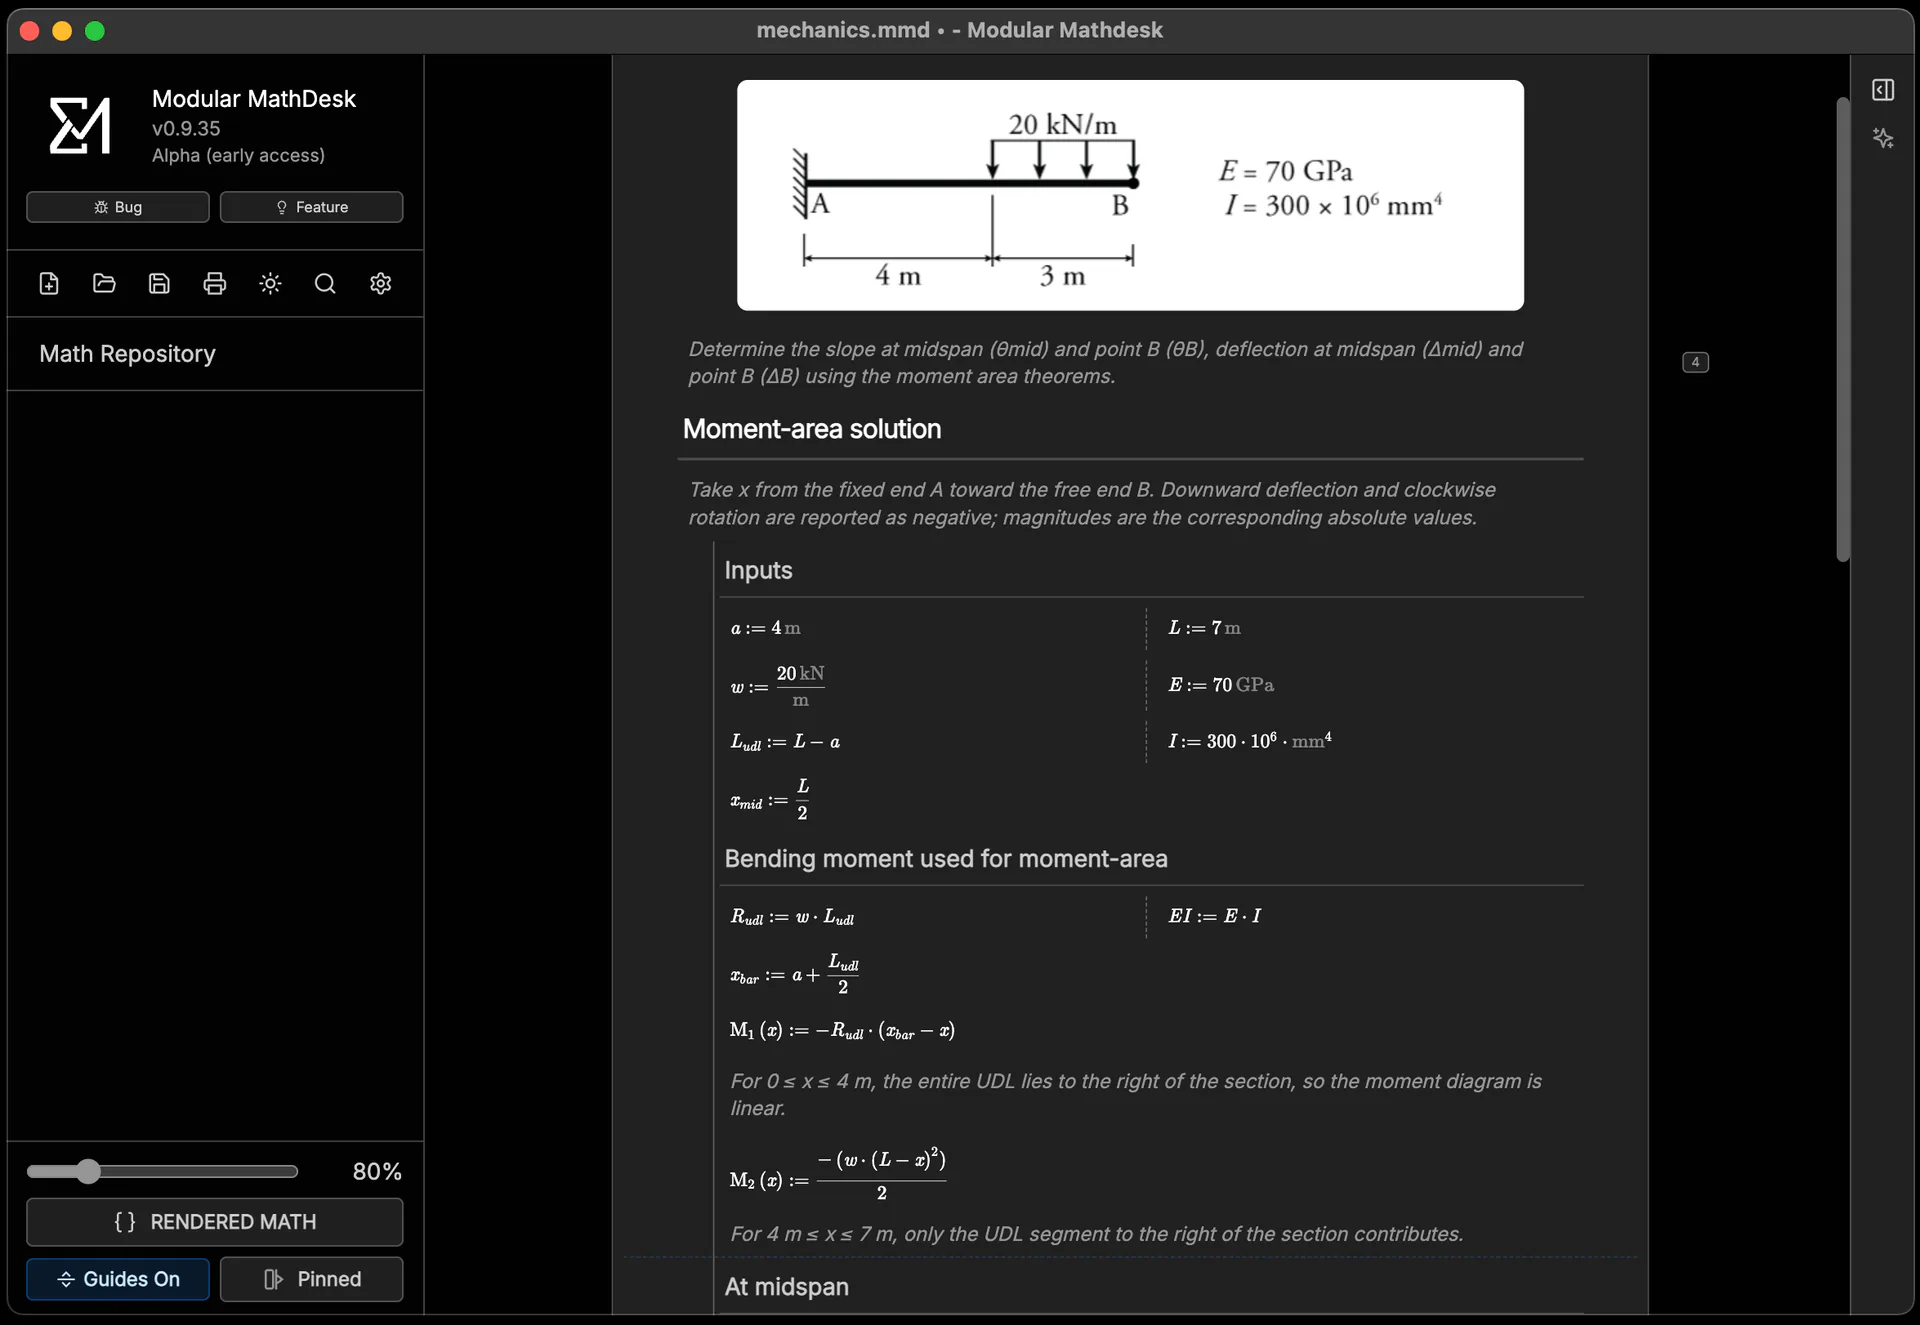The image size is (1920, 1325).
Task: Click the Inputs section heading
Action: pos(758,570)
